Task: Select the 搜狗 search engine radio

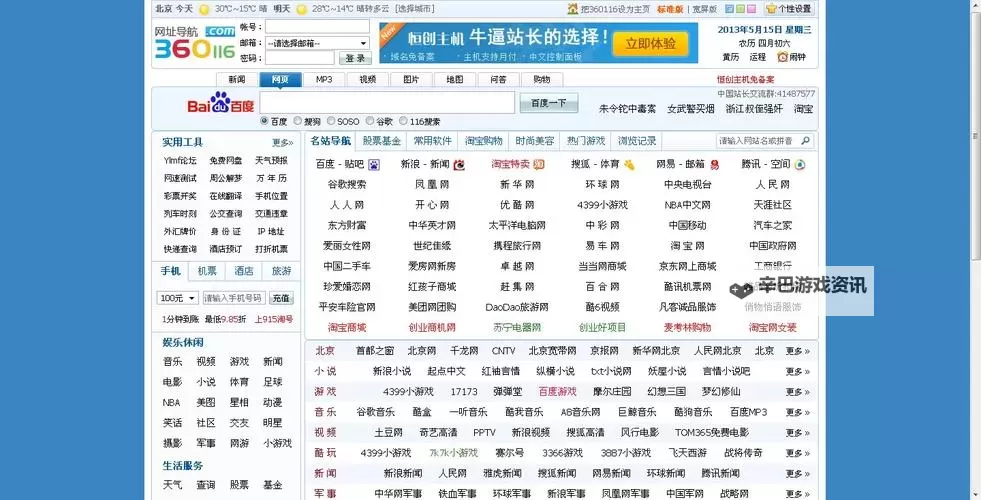Action: coord(298,121)
